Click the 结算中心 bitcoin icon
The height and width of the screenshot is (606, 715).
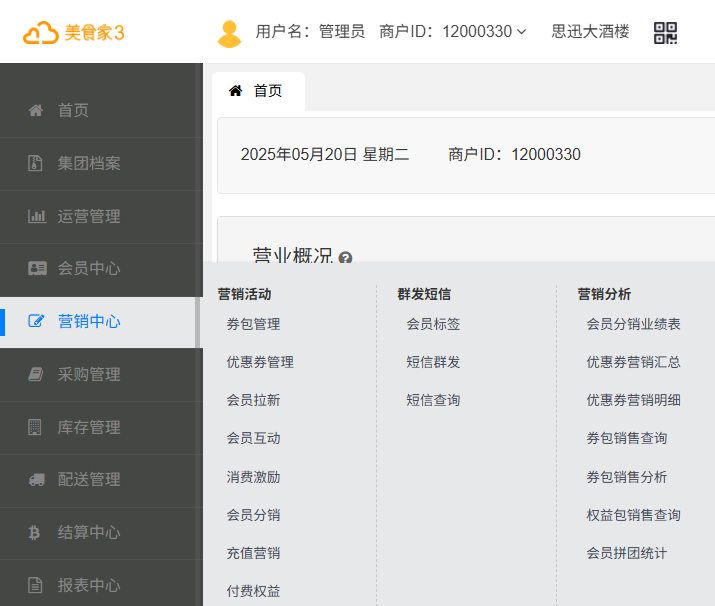[36, 533]
